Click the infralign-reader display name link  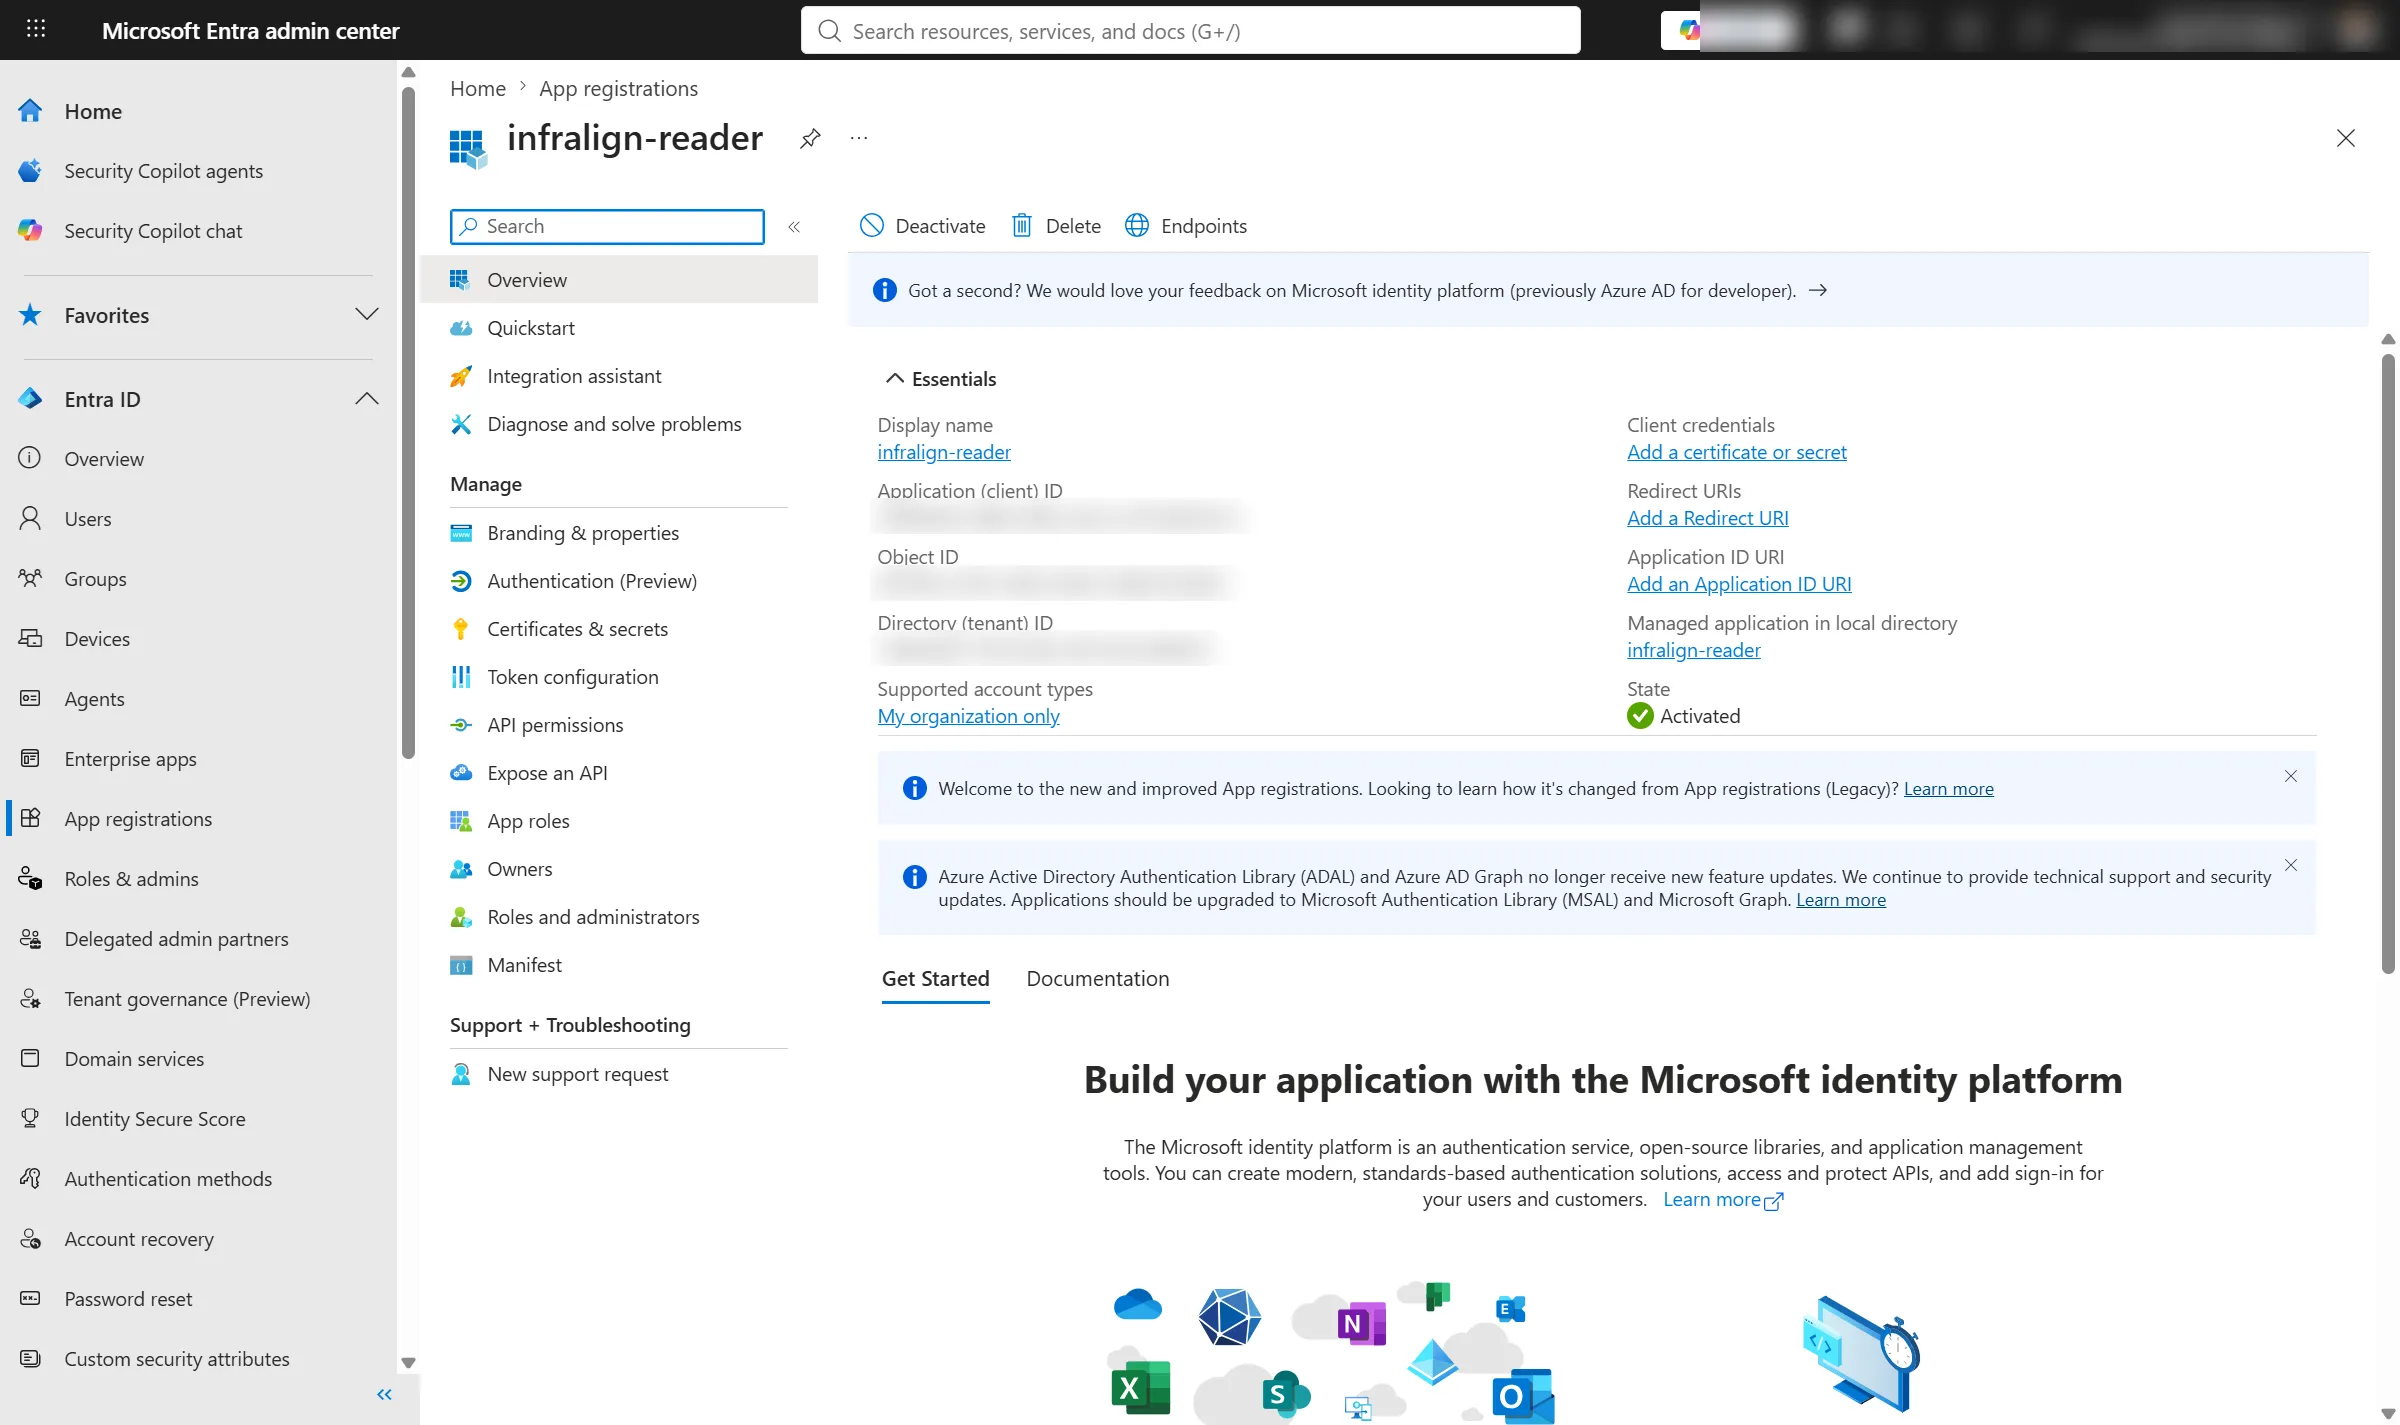click(944, 452)
